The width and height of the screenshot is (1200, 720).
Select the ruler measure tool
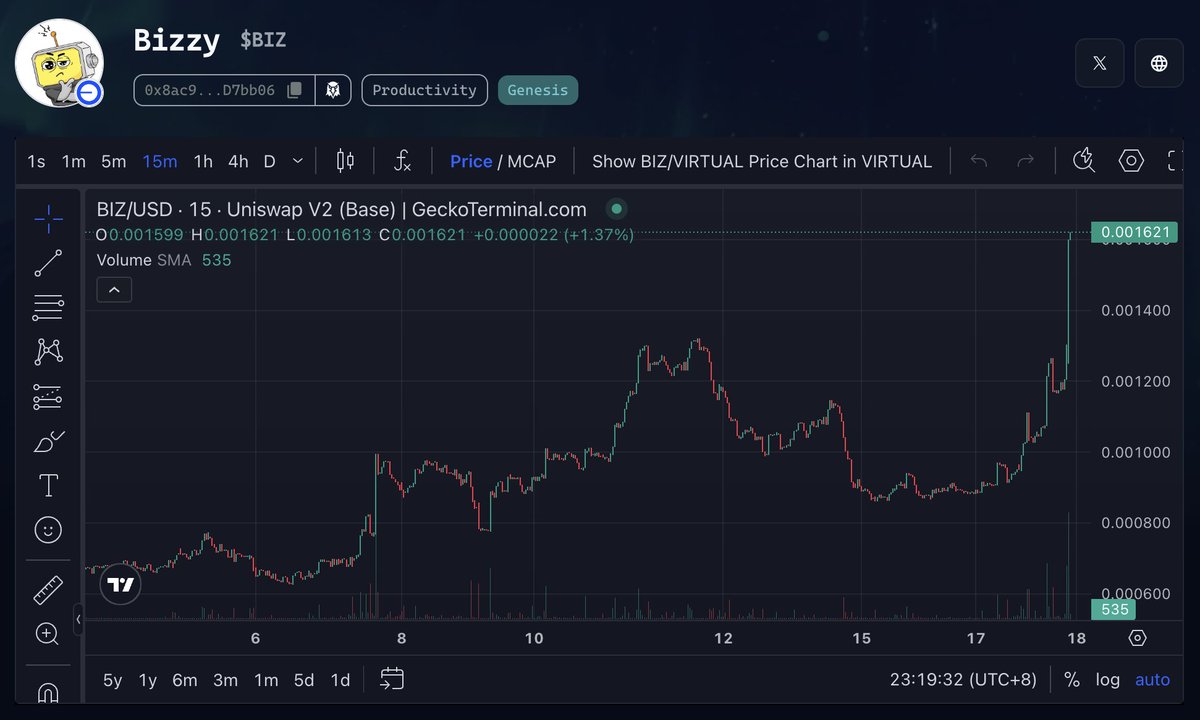click(x=48, y=590)
